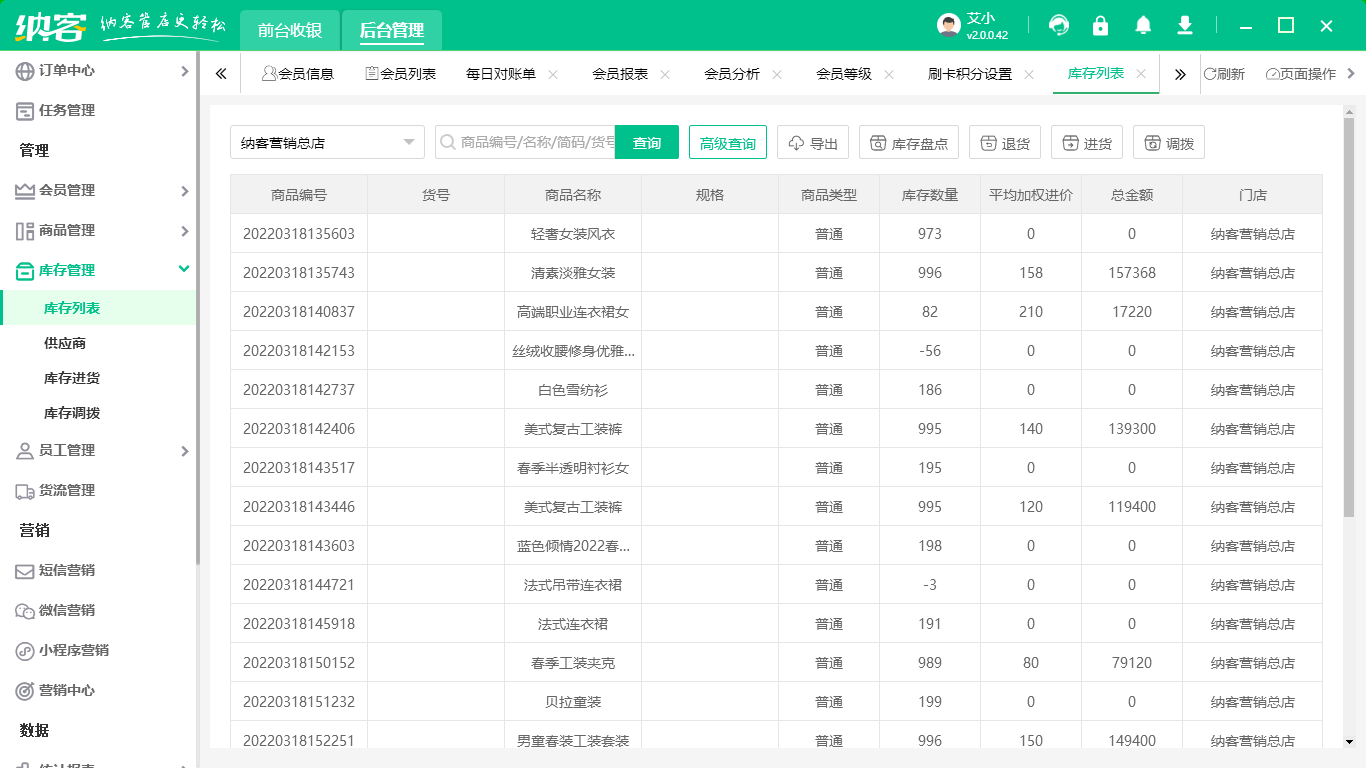This screenshot has width=1366, height=768.
Task: Click the download icon in title bar
Action: point(1185,24)
